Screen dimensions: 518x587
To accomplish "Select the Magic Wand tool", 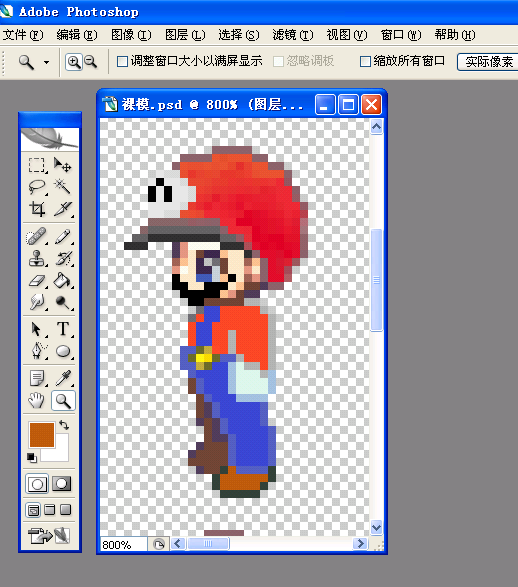I will click(63, 186).
